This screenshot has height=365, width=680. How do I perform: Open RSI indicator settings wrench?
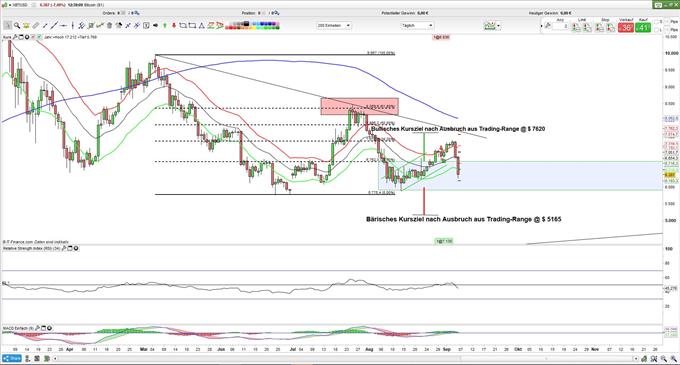pyautogui.click(x=64, y=248)
